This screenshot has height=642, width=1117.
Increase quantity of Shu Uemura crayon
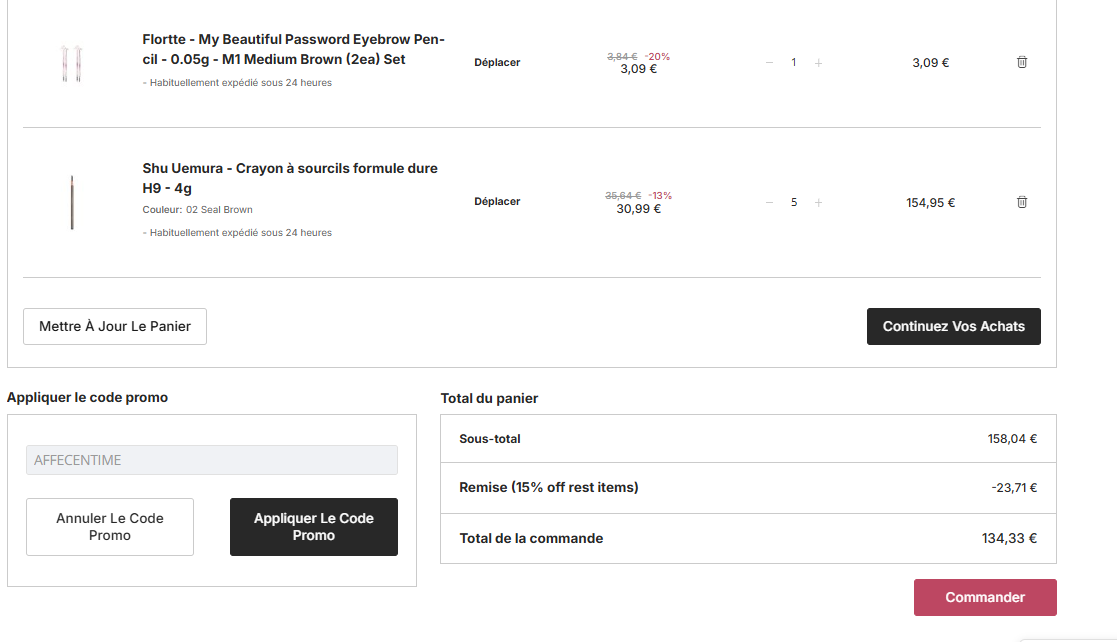pos(819,202)
